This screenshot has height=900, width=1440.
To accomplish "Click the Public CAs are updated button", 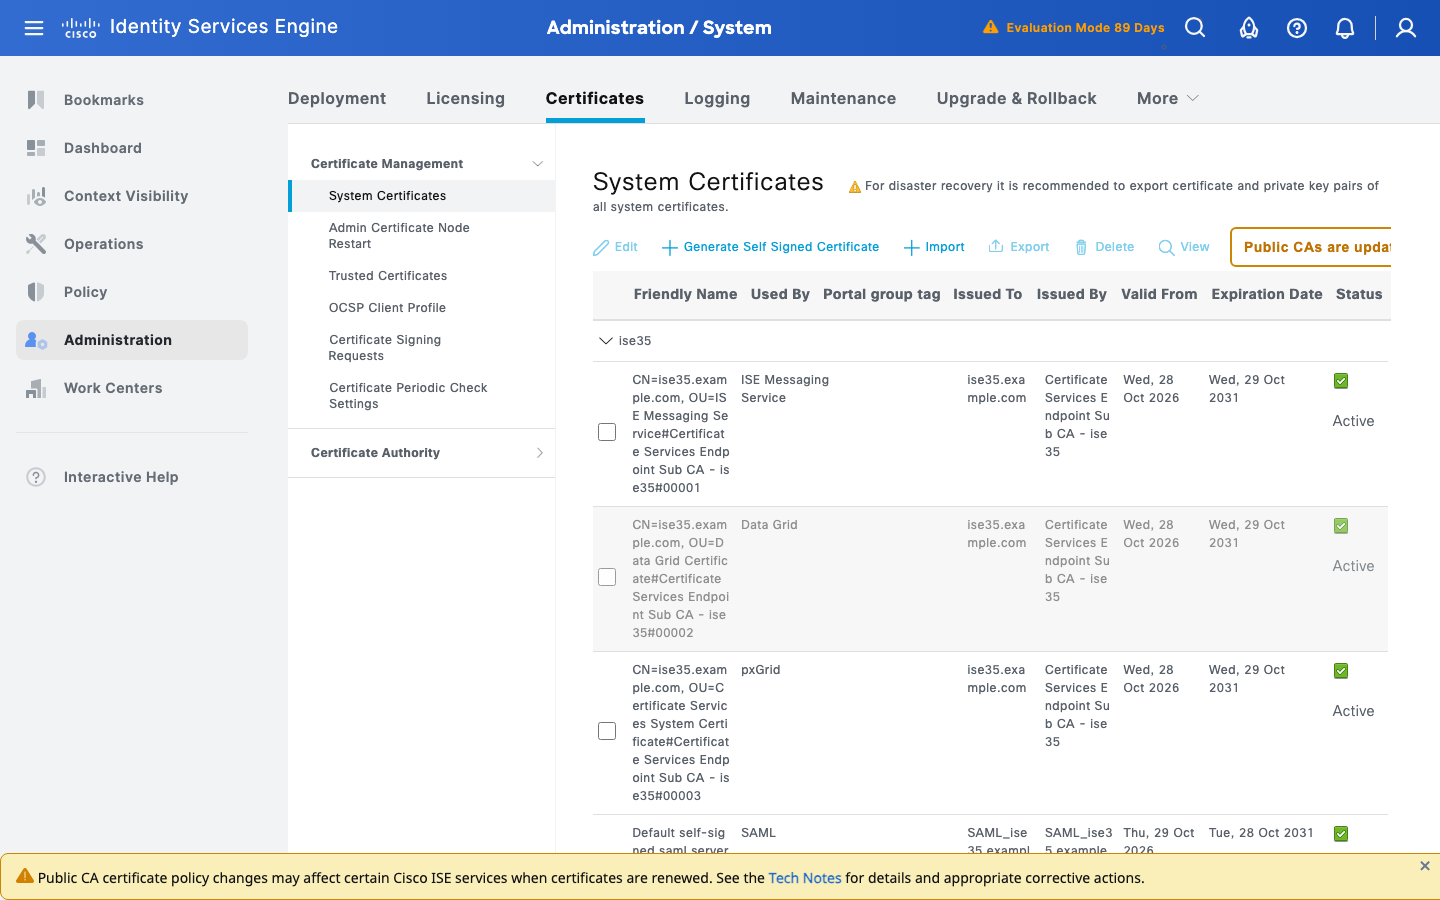I will click(1311, 247).
